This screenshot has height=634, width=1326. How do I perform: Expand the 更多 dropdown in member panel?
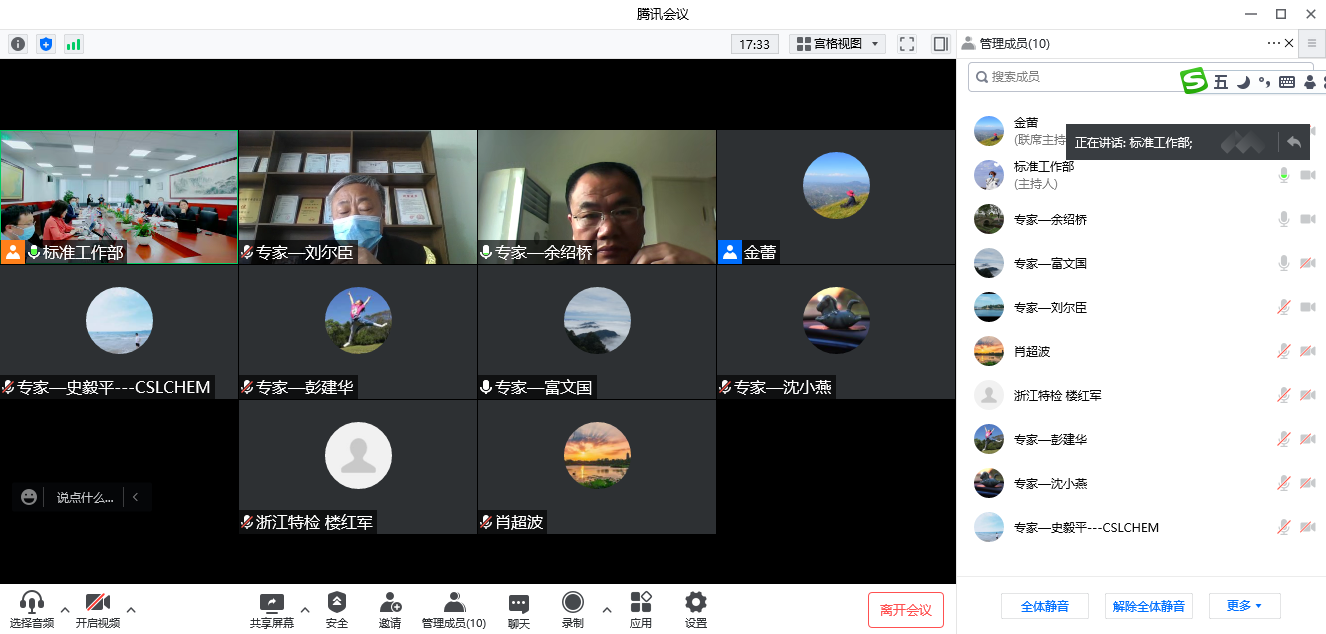click(1244, 606)
